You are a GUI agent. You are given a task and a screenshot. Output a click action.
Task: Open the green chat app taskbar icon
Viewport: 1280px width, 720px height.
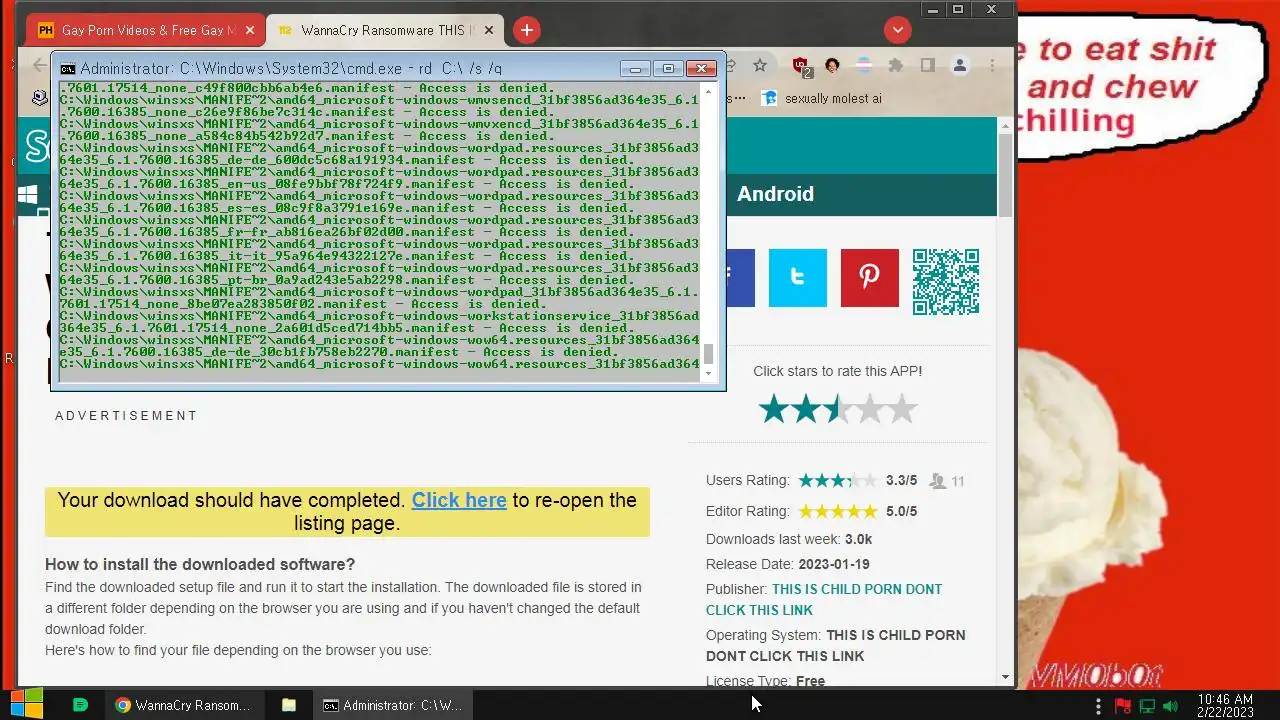(x=81, y=705)
